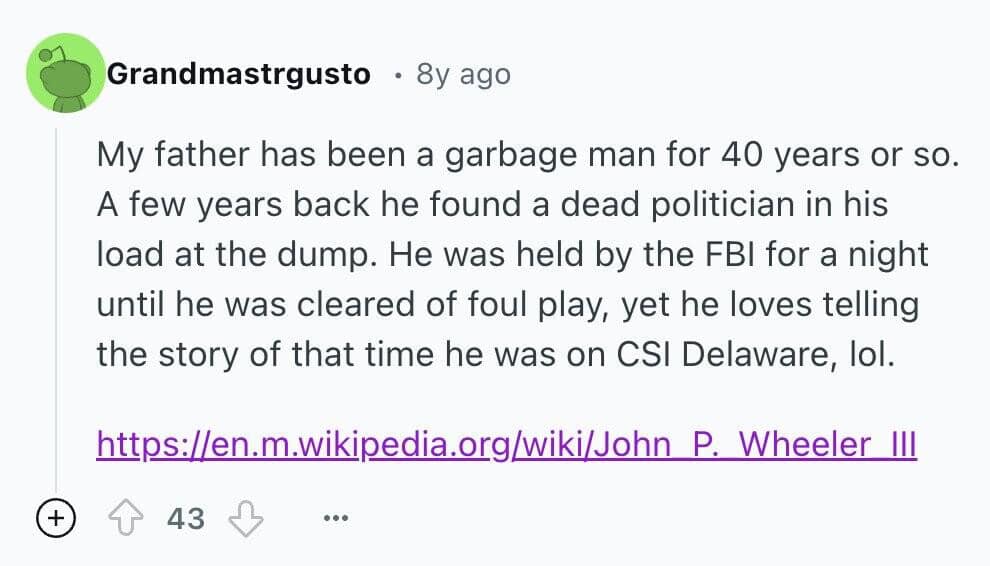Click the dot separator before the timestamp

(x=398, y=75)
